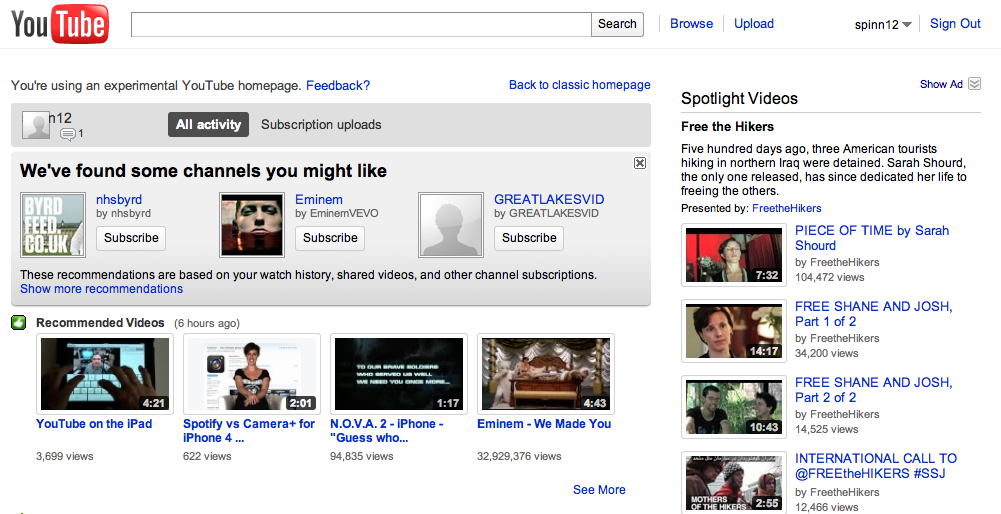
Task: Play FREE SHANE AND JOSH Part 1 thumbnail
Action: (x=734, y=331)
